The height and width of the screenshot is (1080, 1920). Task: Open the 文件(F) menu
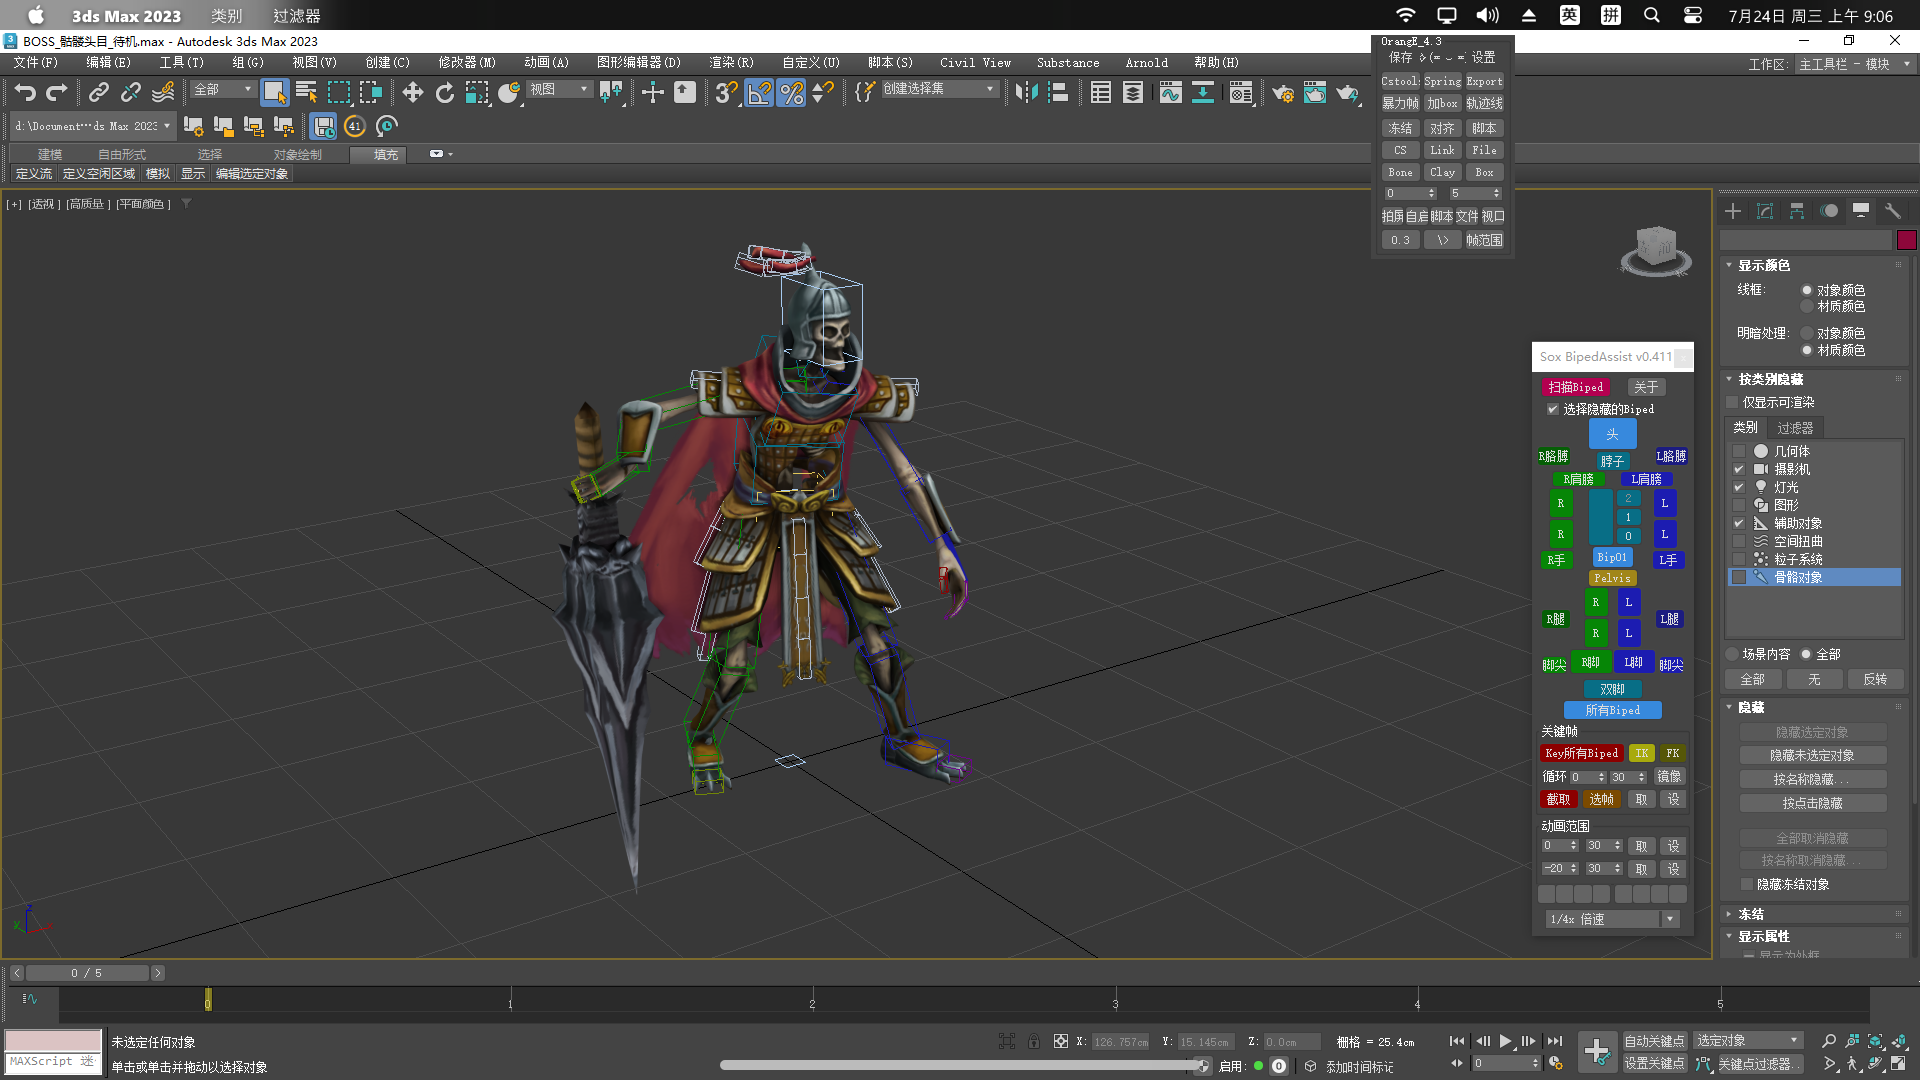(x=36, y=62)
